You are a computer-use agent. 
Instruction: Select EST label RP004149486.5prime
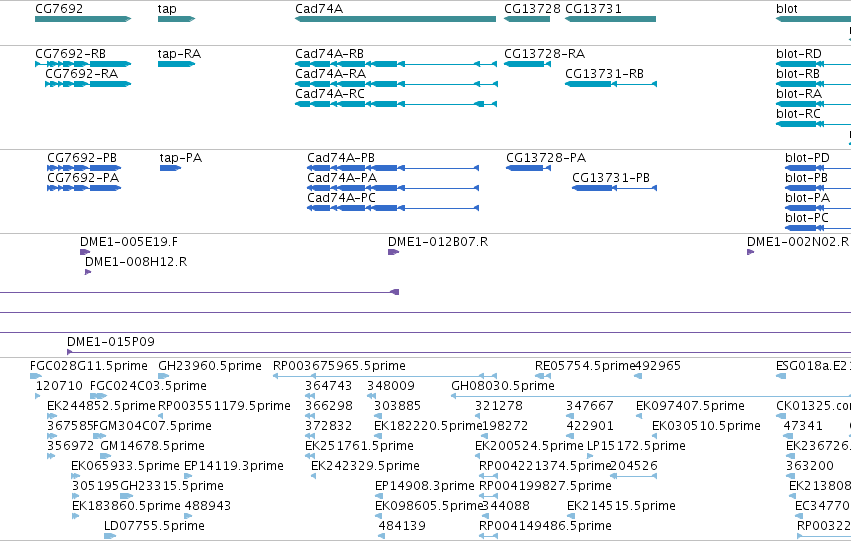click(545, 526)
